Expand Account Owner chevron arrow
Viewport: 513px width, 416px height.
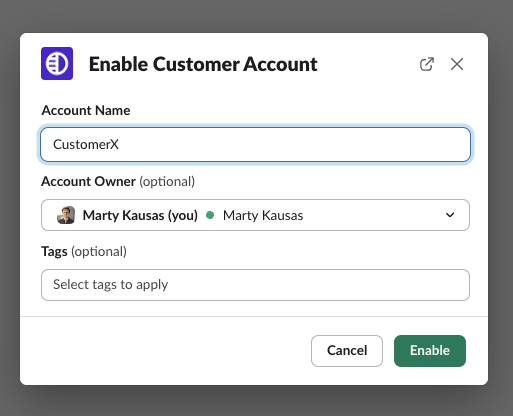[450, 215]
